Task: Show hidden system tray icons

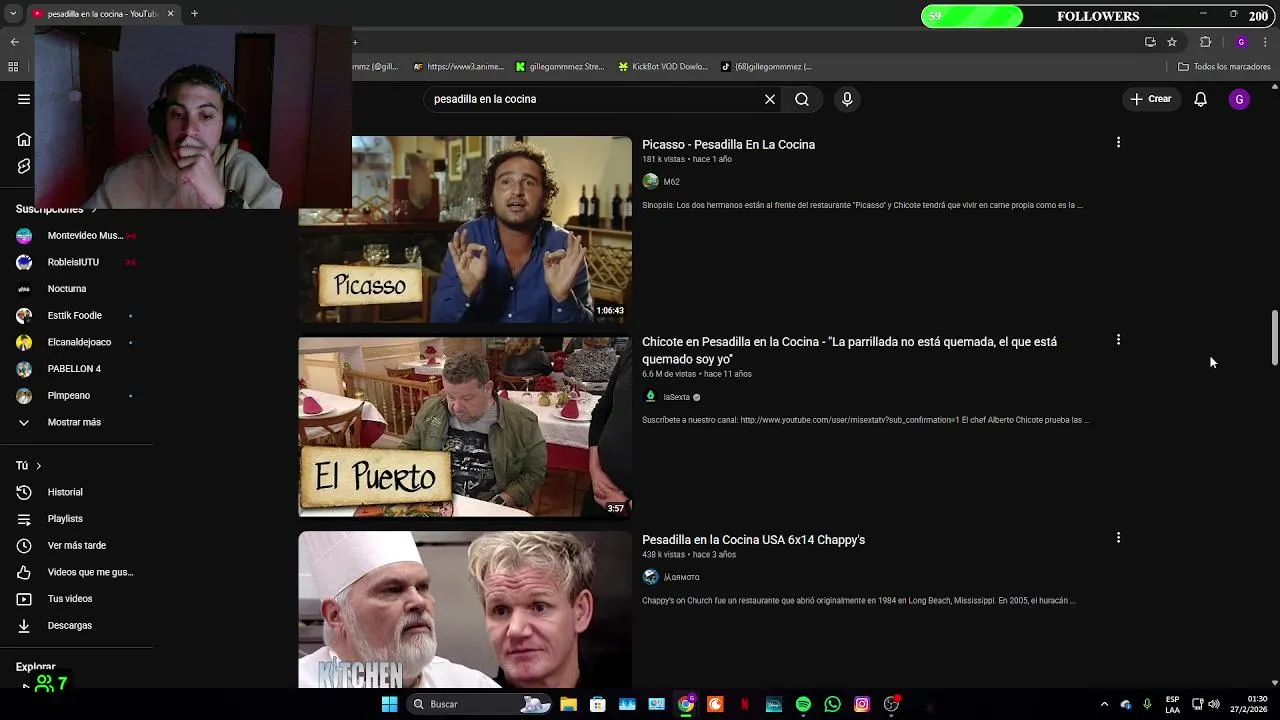Action: click(1104, 704)
